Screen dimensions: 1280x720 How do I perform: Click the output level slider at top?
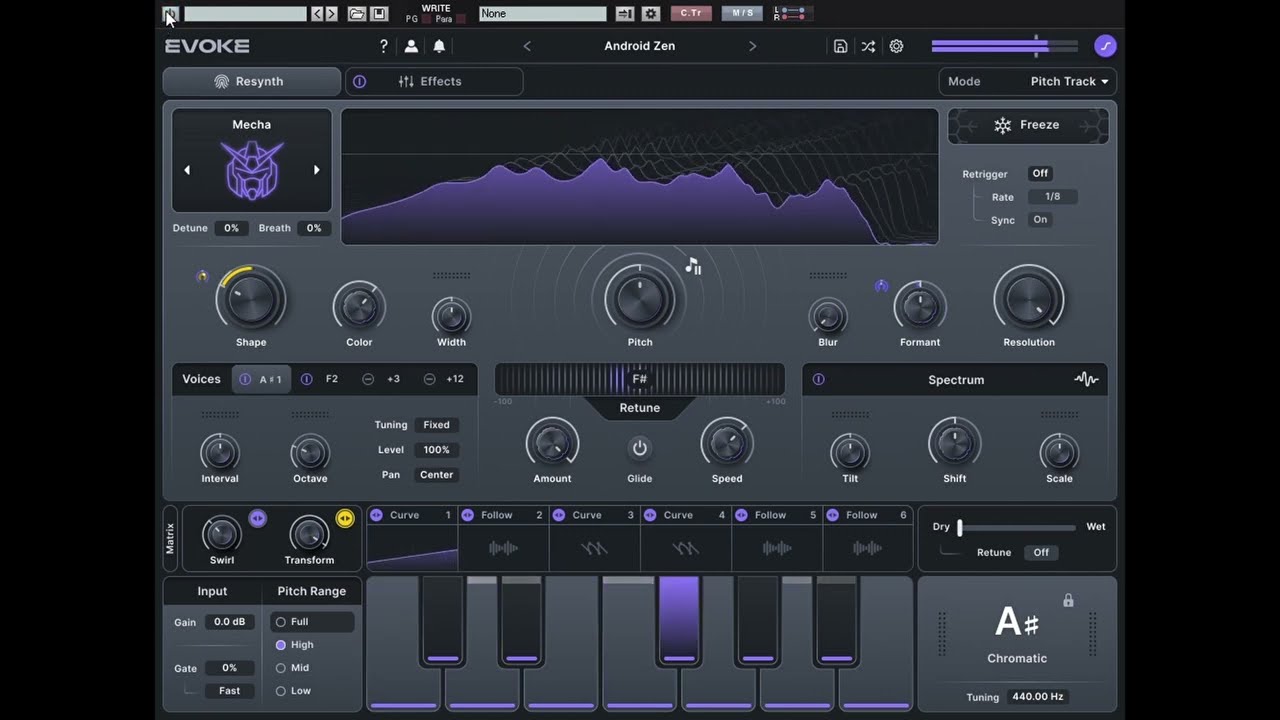pos(1005,46)
